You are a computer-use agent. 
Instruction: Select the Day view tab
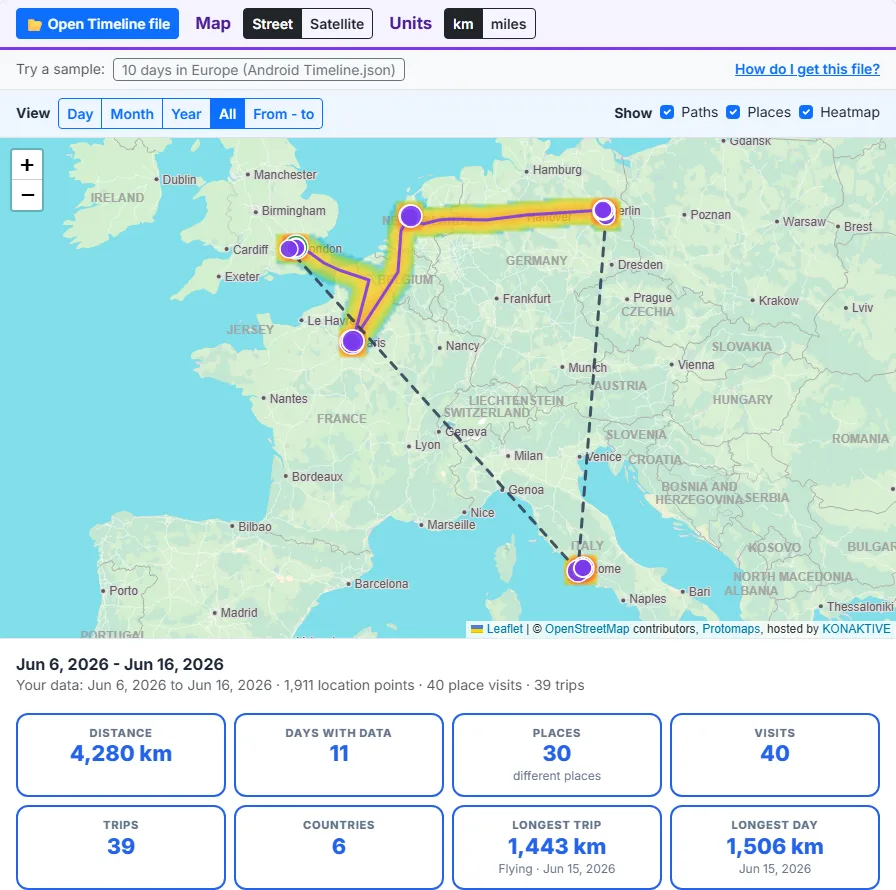pyautogui.click(x=80, y=114)
